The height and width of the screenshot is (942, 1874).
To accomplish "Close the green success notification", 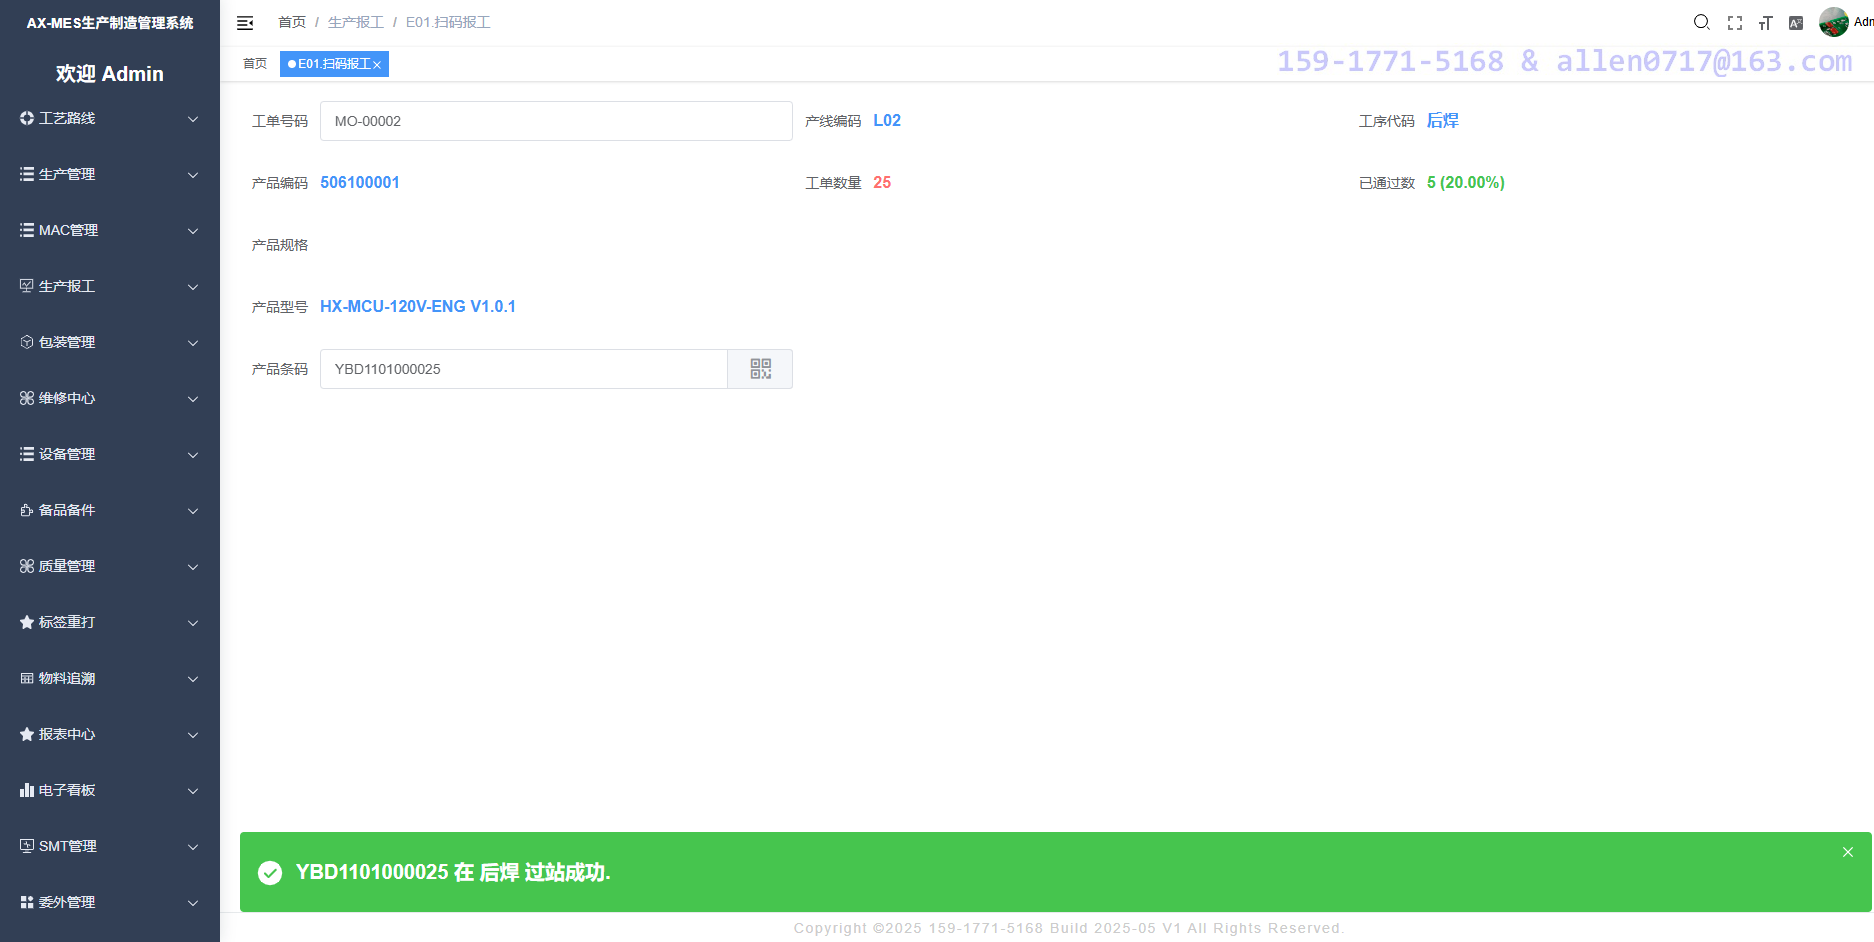I will 1848,852.
